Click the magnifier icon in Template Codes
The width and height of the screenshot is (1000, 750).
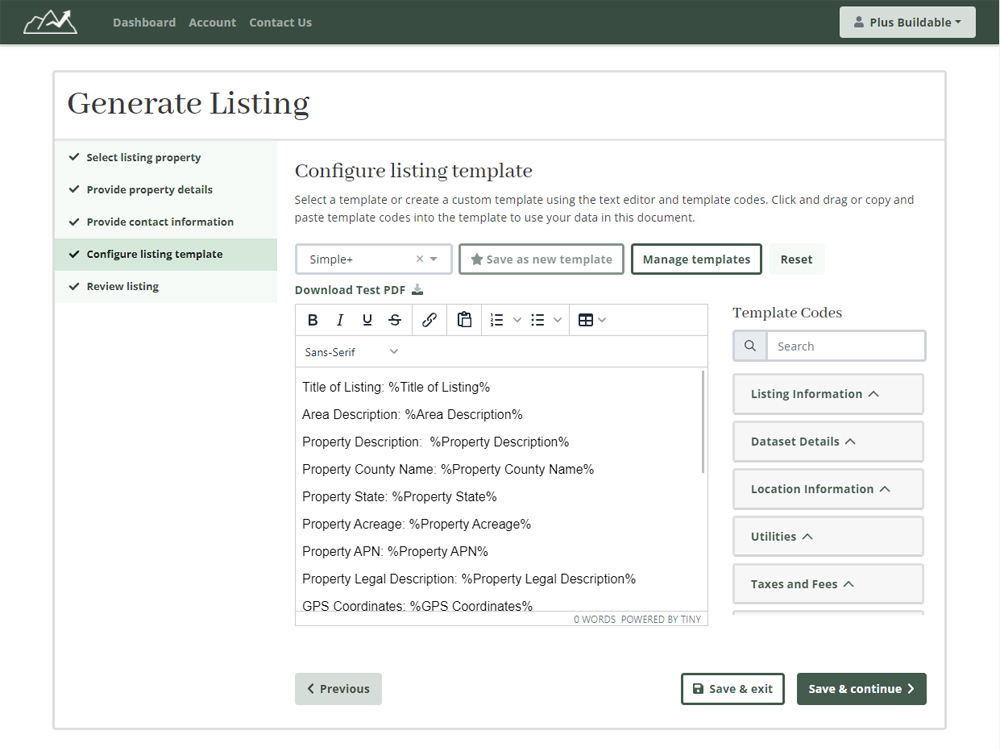[x=750, y=346]
